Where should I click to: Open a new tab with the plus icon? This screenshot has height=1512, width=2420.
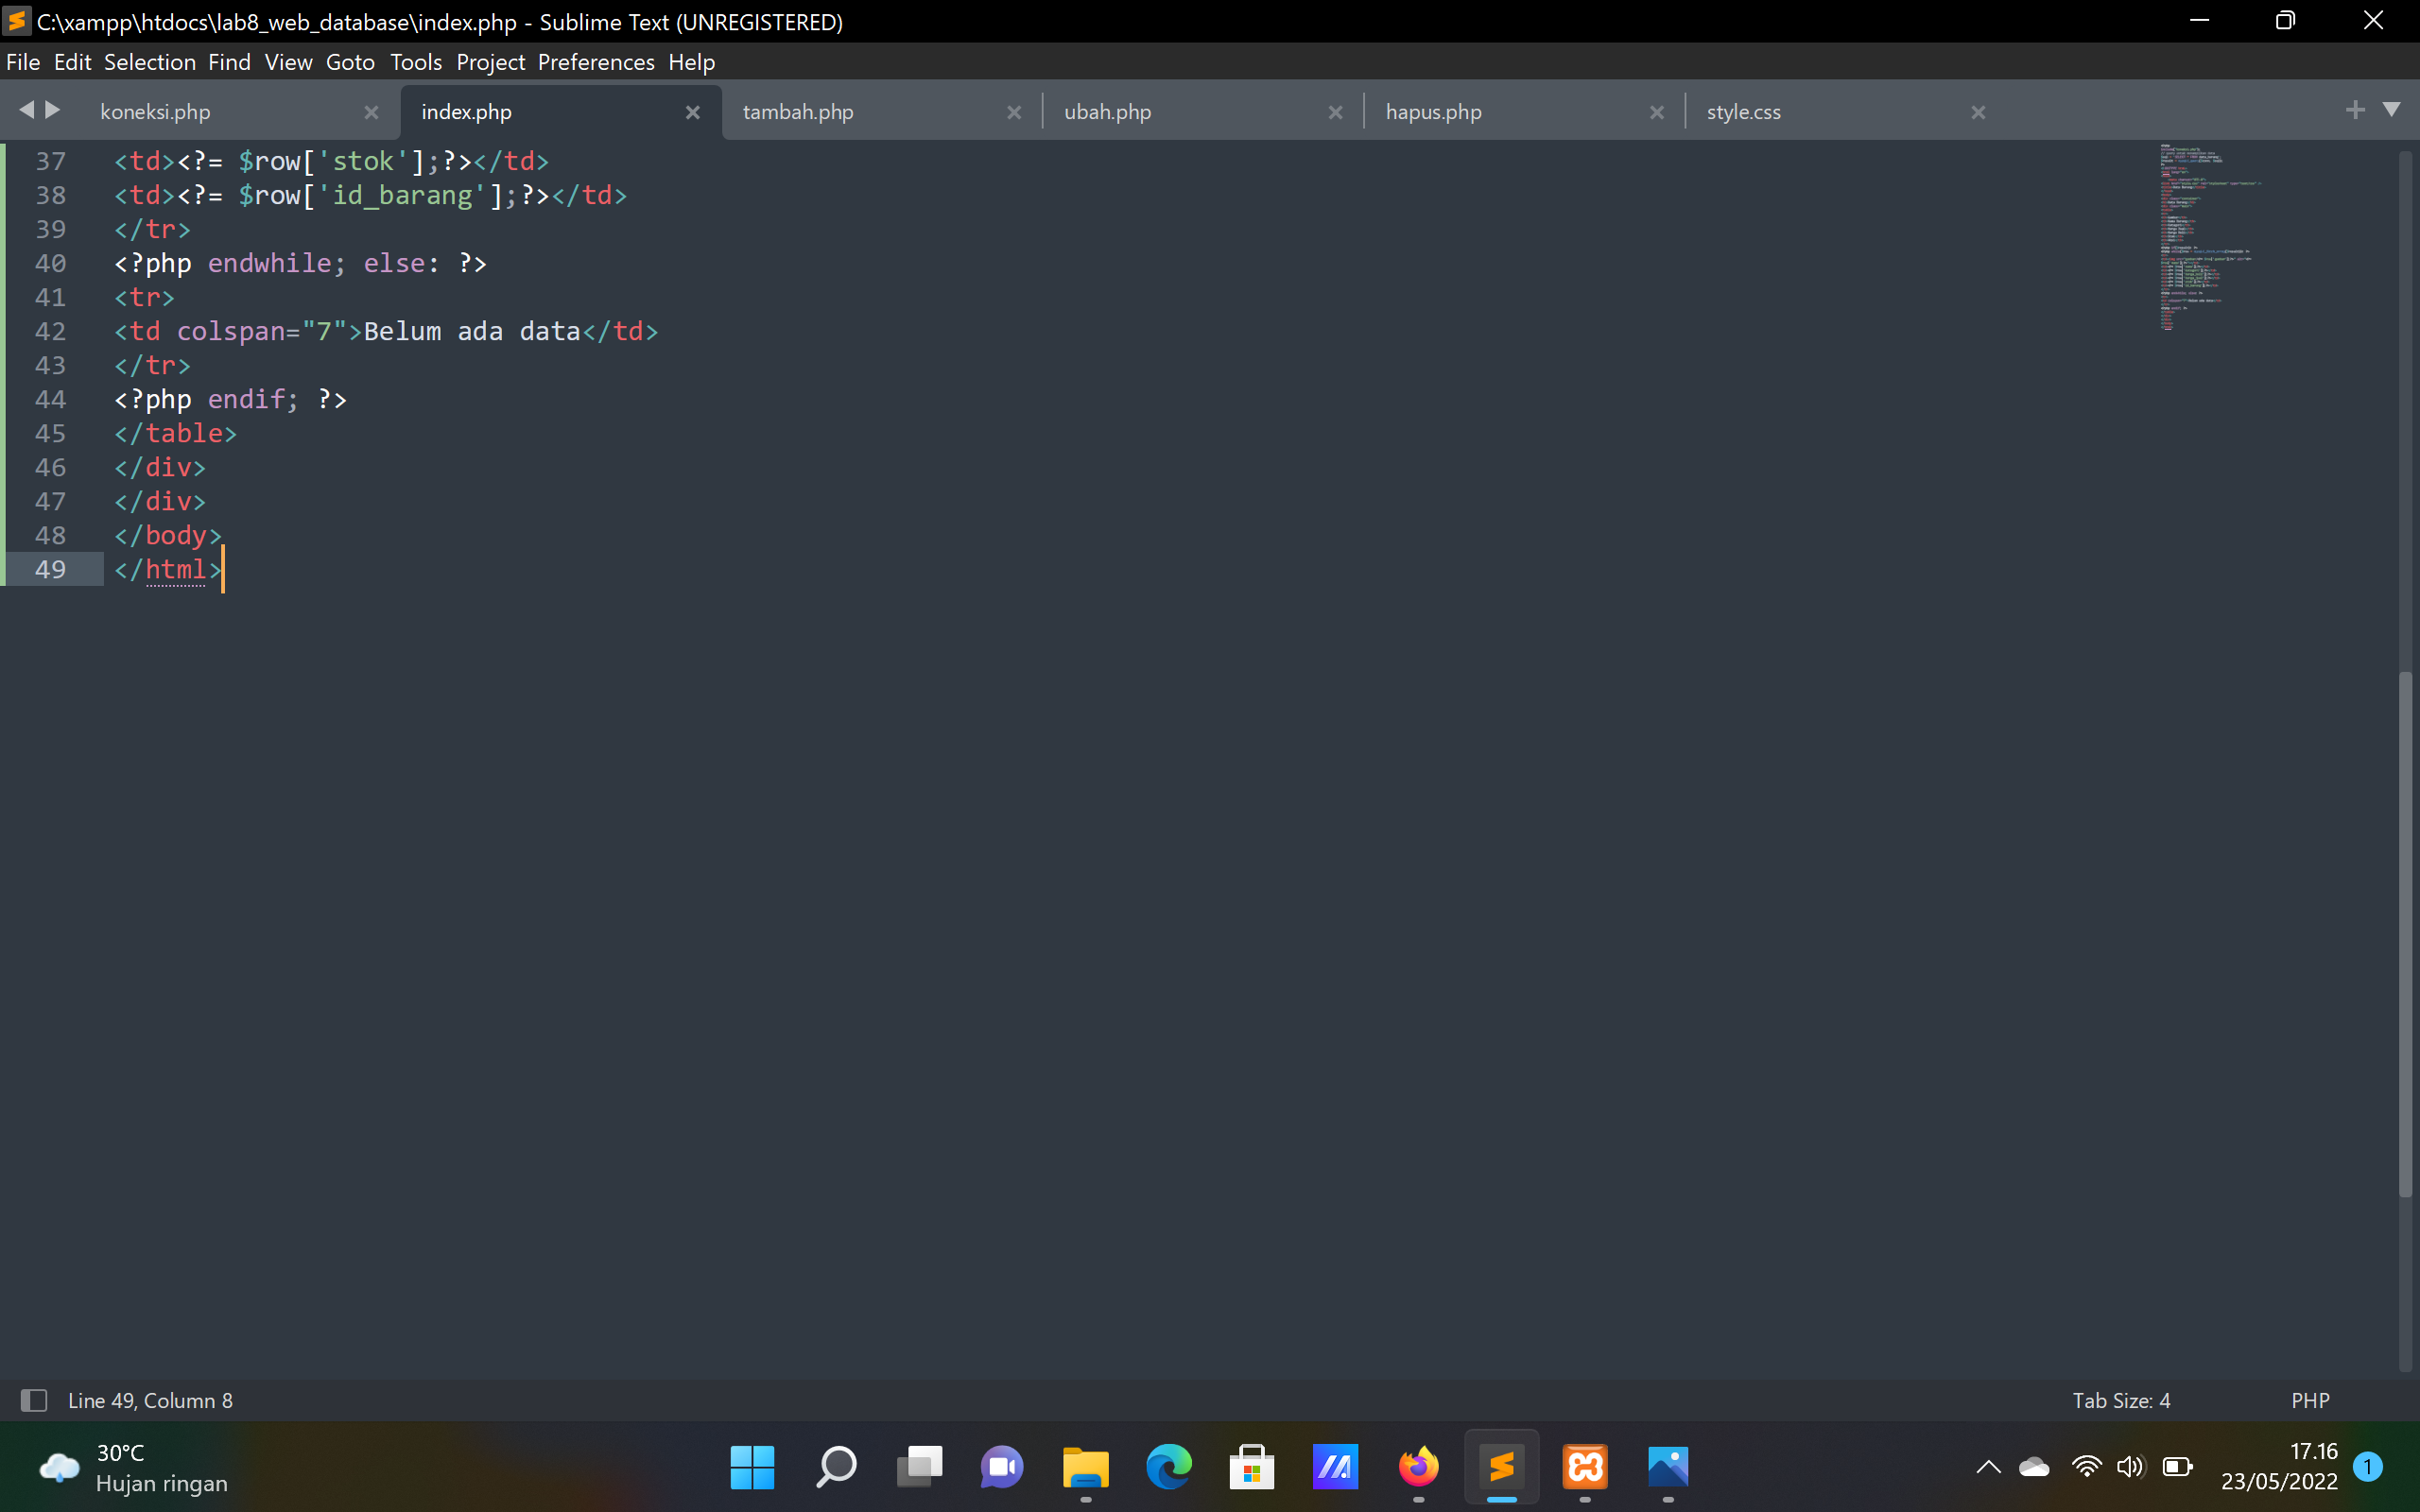[2355, 110]
